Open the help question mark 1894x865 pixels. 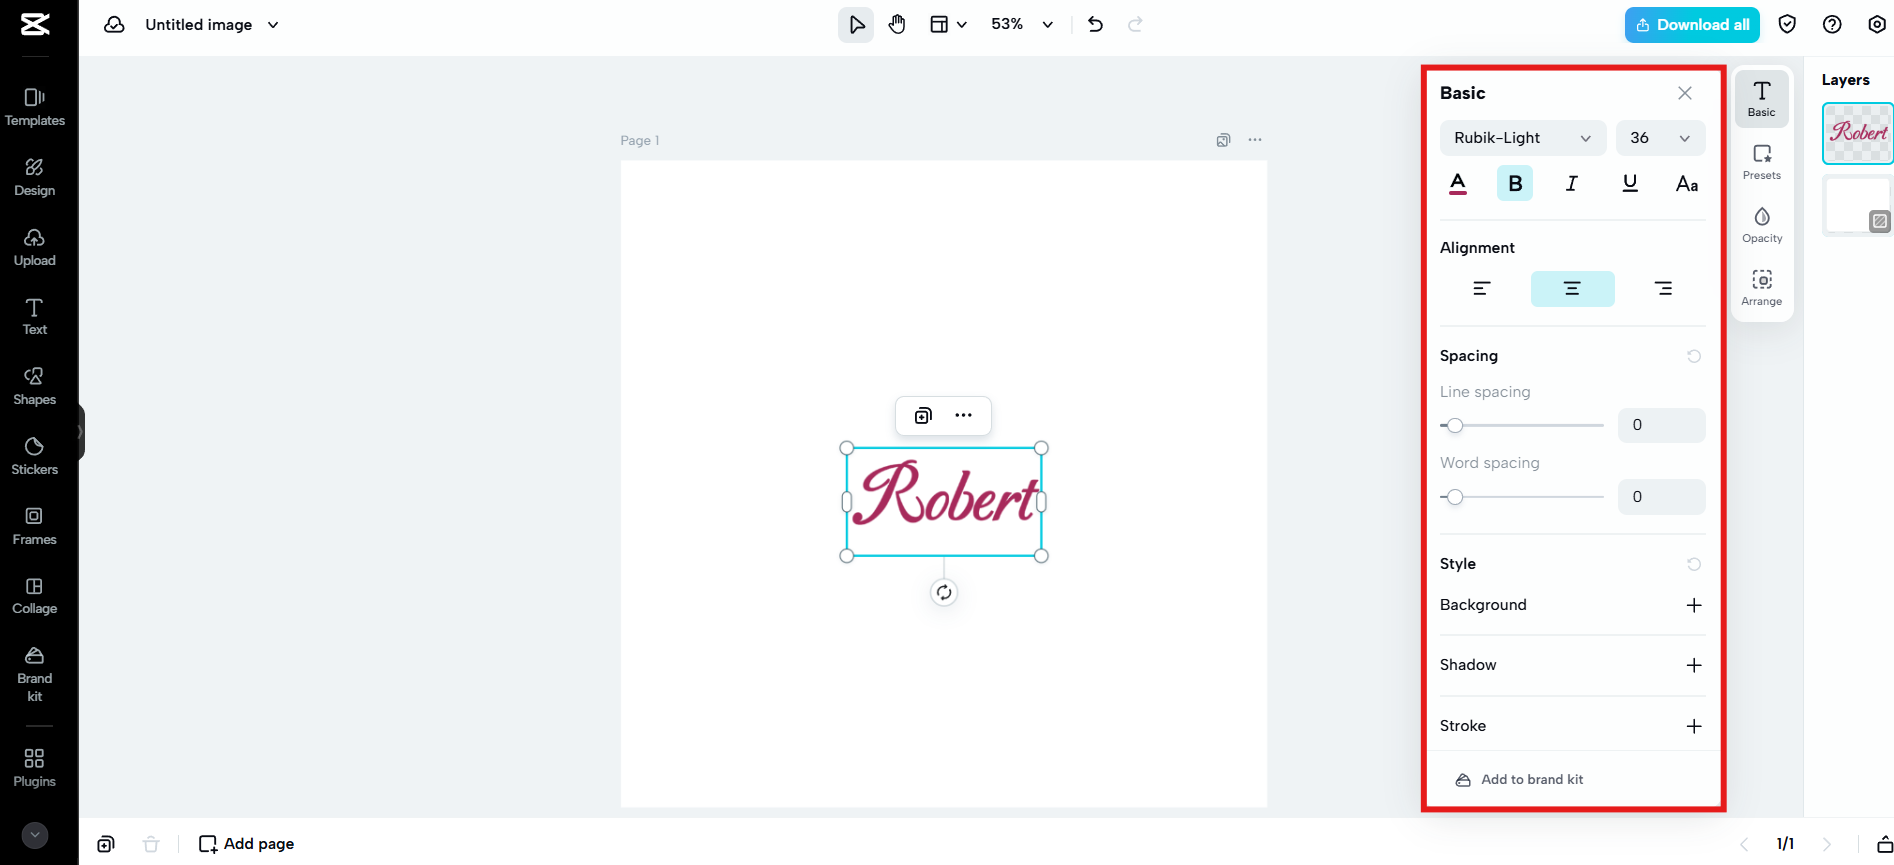[1832, 25]
